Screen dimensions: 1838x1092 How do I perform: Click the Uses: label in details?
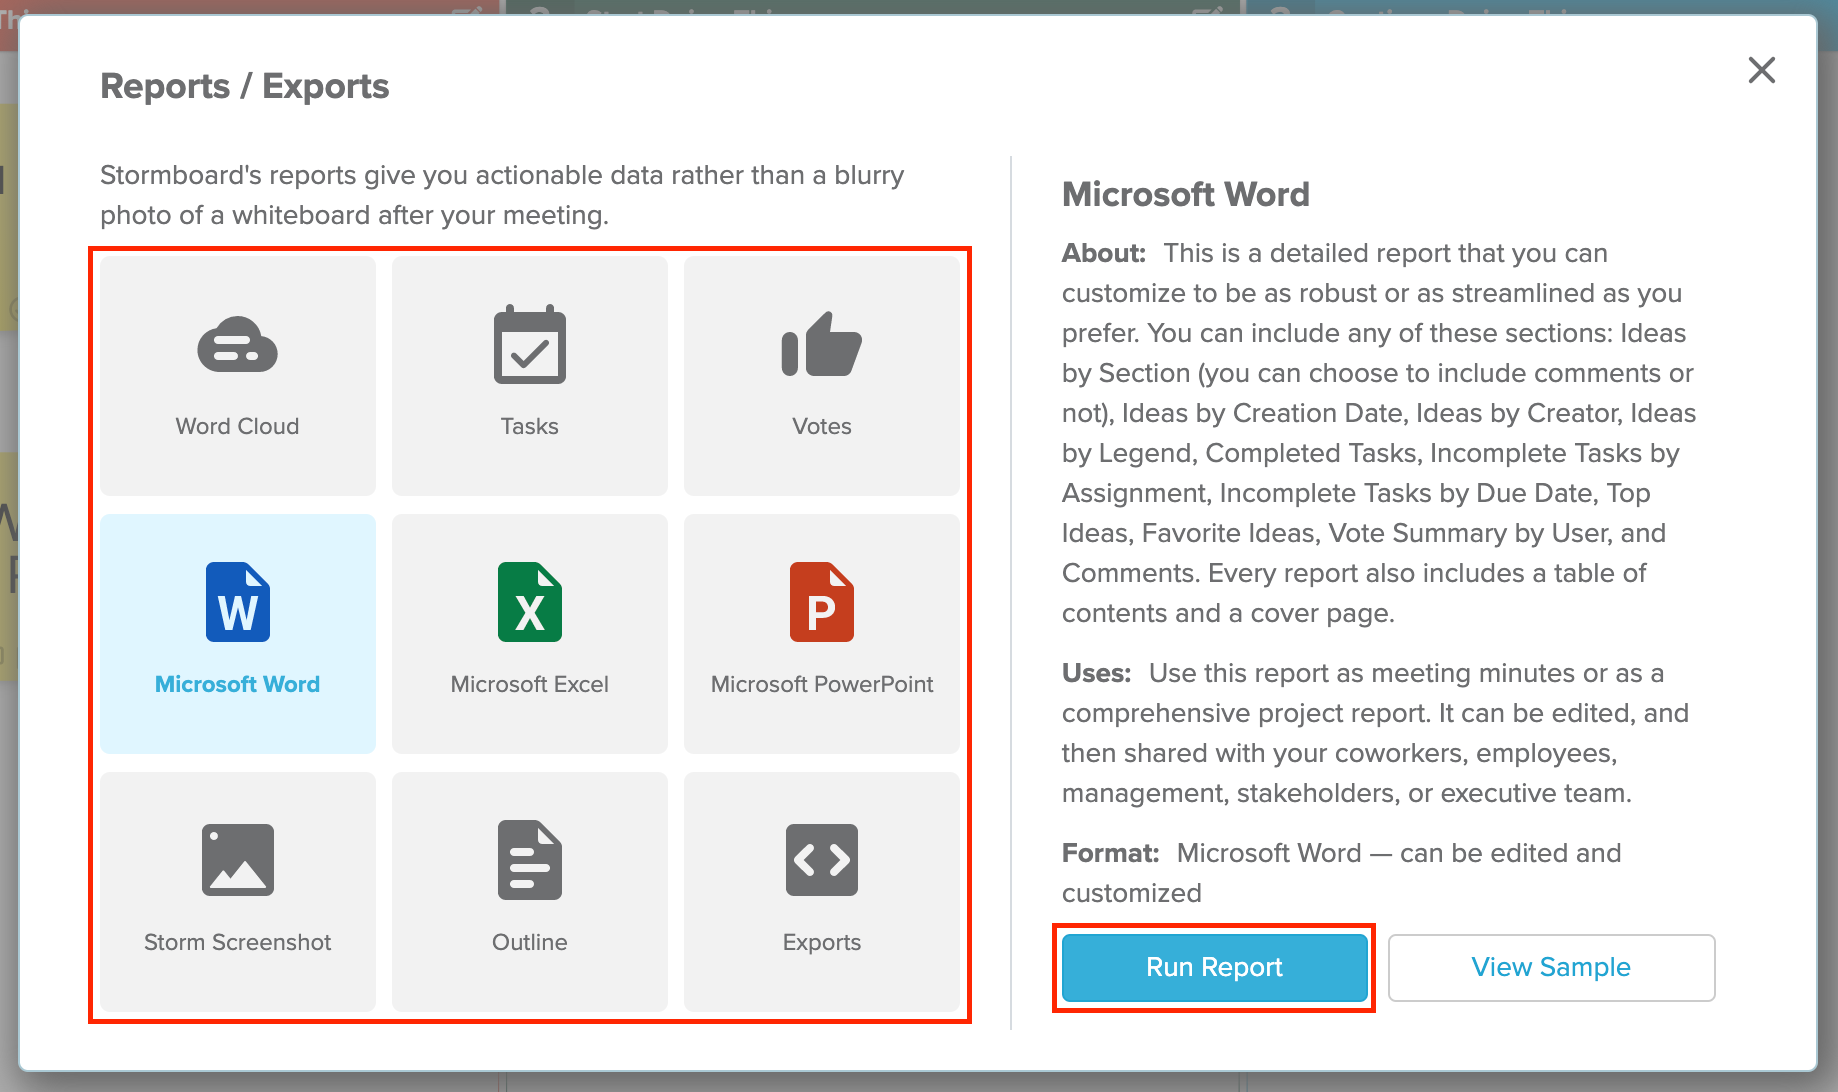1097,673
